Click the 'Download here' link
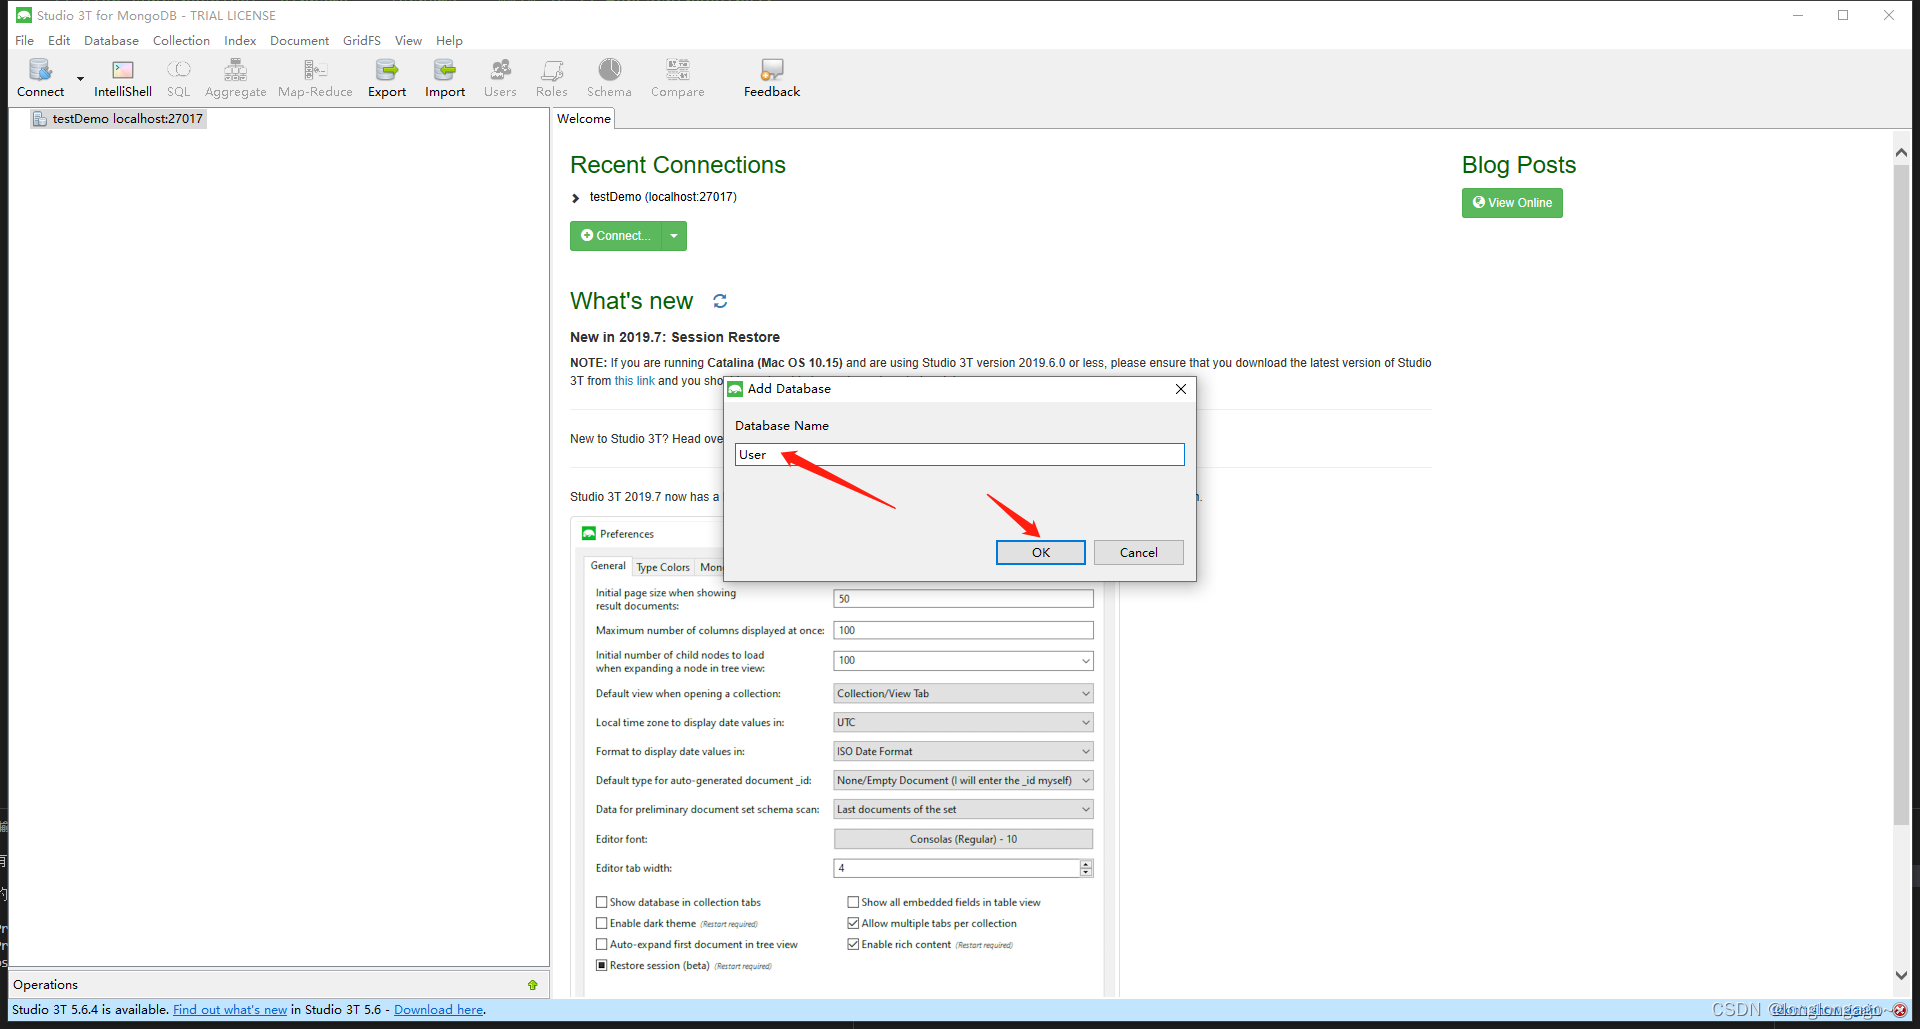Viewport: 1920px width, 1029px height. (x=439, y=1010)
